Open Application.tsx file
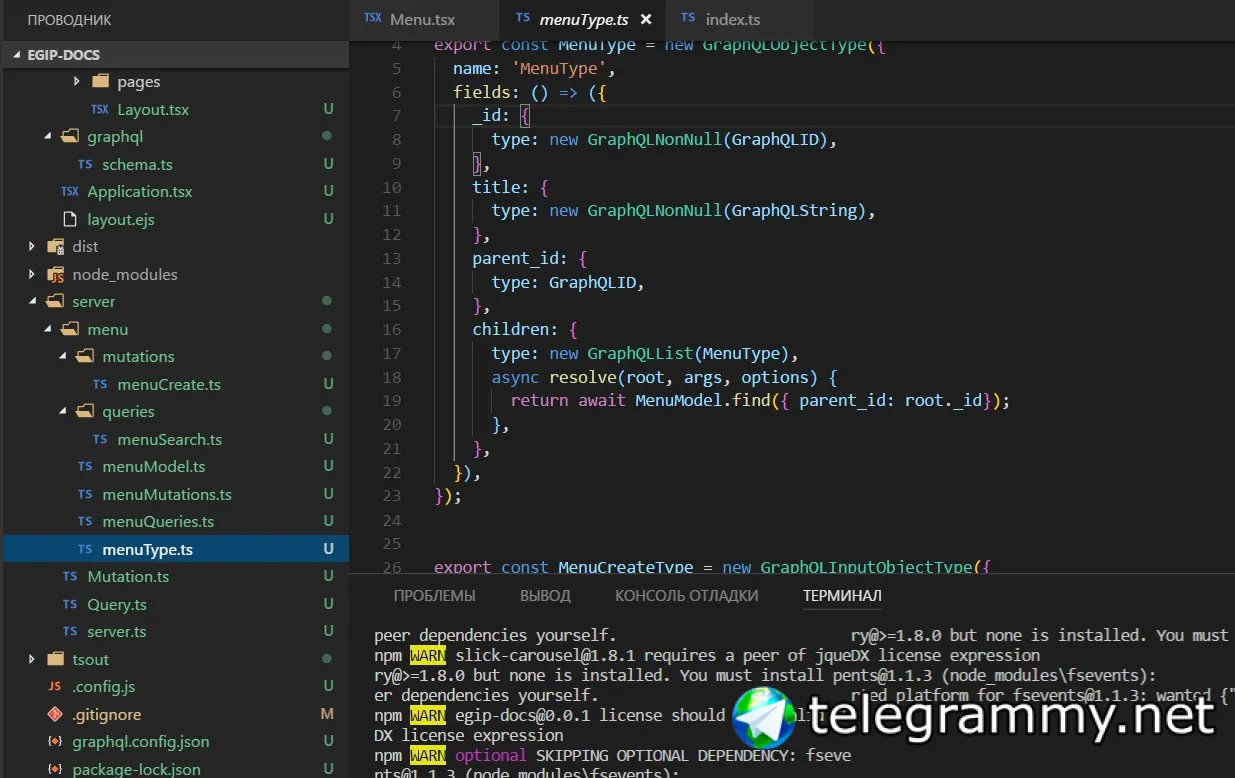Viewport: 1235px width, 778px height. (x=140, y=191)
